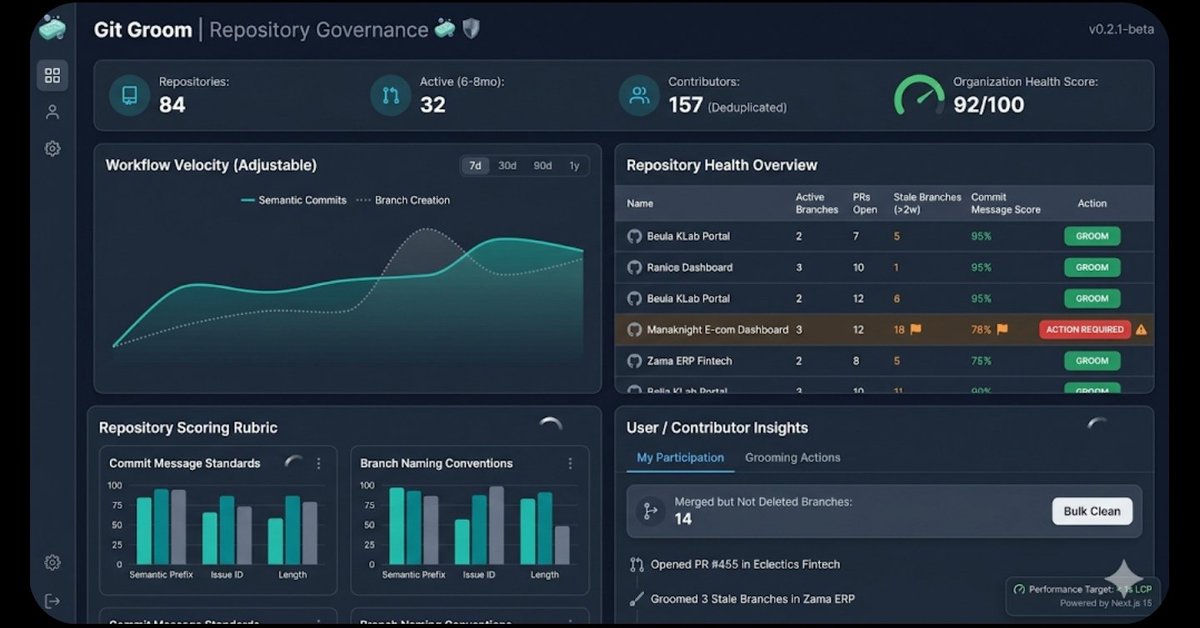Open Commit Message Standards kebab menu
1200x628 pixels.
319,463
